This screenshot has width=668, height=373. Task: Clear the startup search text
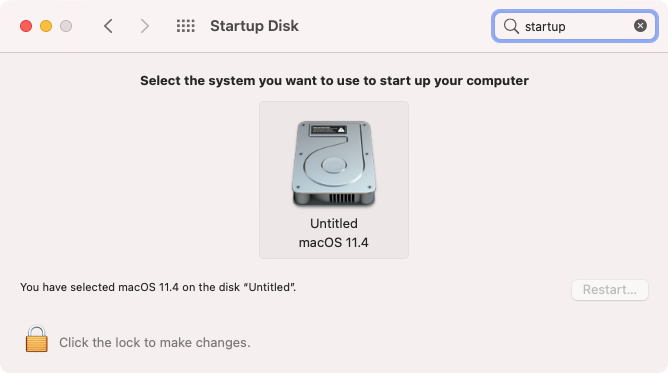(x=640, y=26)
